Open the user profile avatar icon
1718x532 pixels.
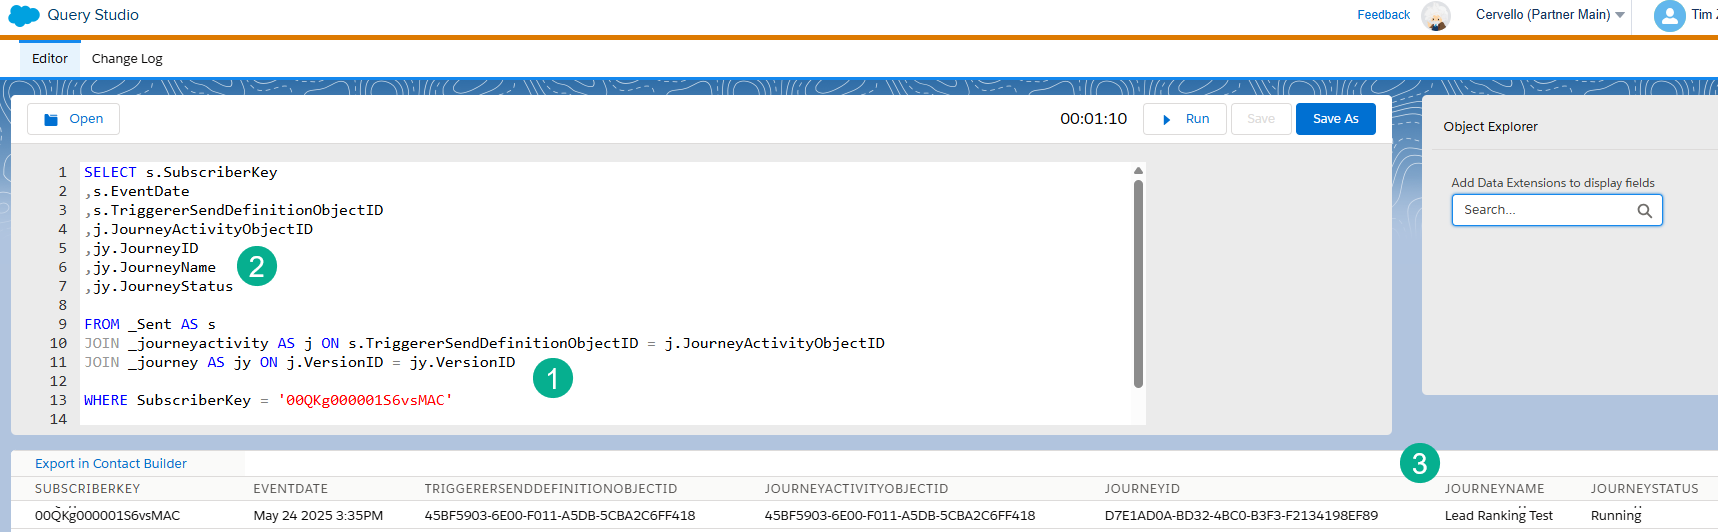tap(1669, 15)
